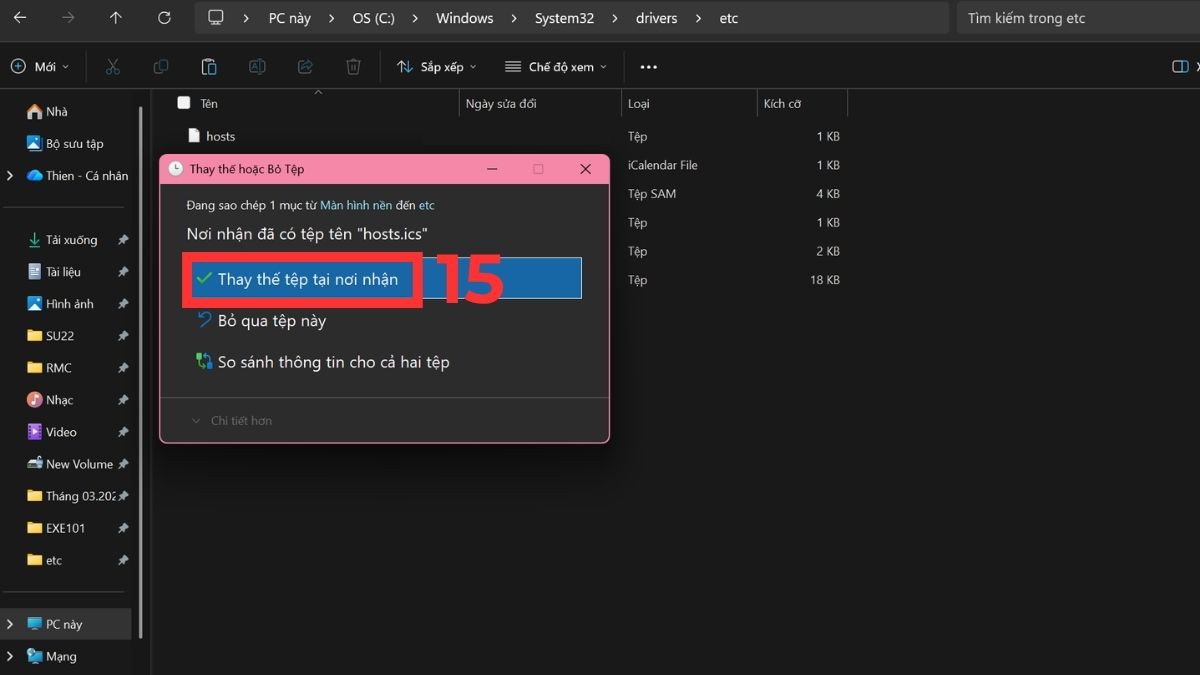Select the Cut icon in the toolbar

pos(113,66)
